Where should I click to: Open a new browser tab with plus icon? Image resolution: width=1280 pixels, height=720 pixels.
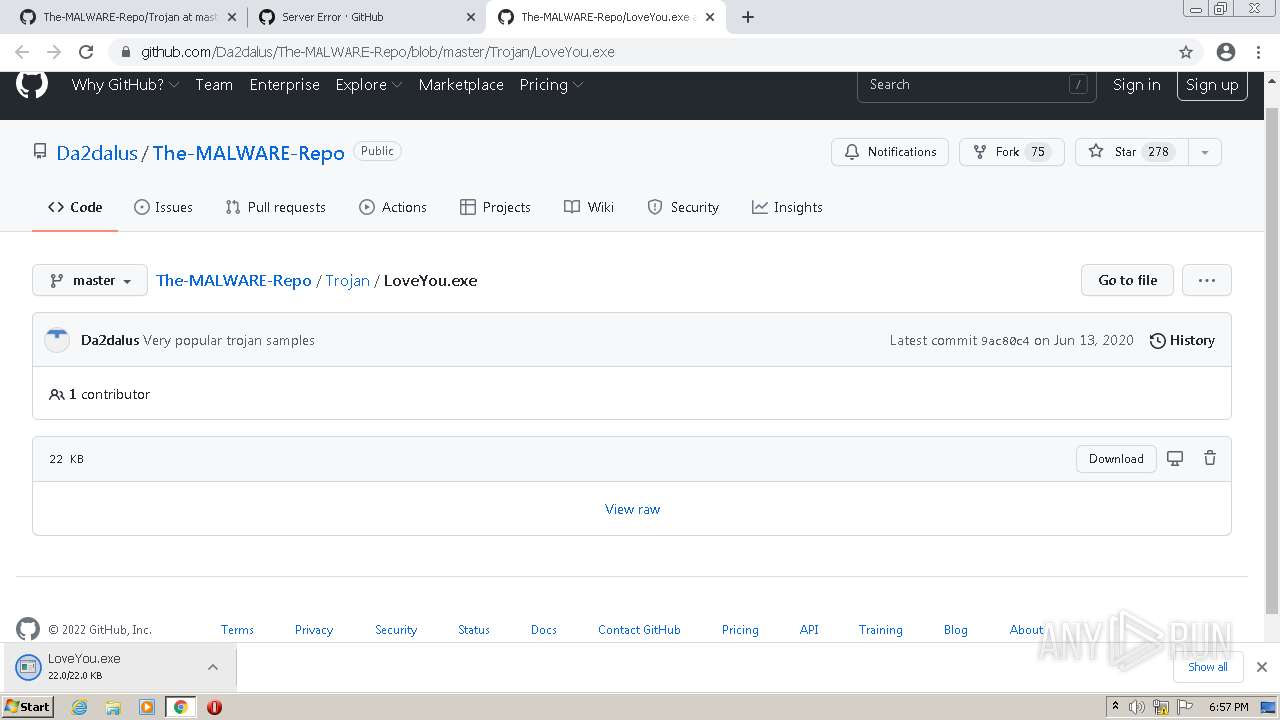pyautogui.click(x=748, y=17)
